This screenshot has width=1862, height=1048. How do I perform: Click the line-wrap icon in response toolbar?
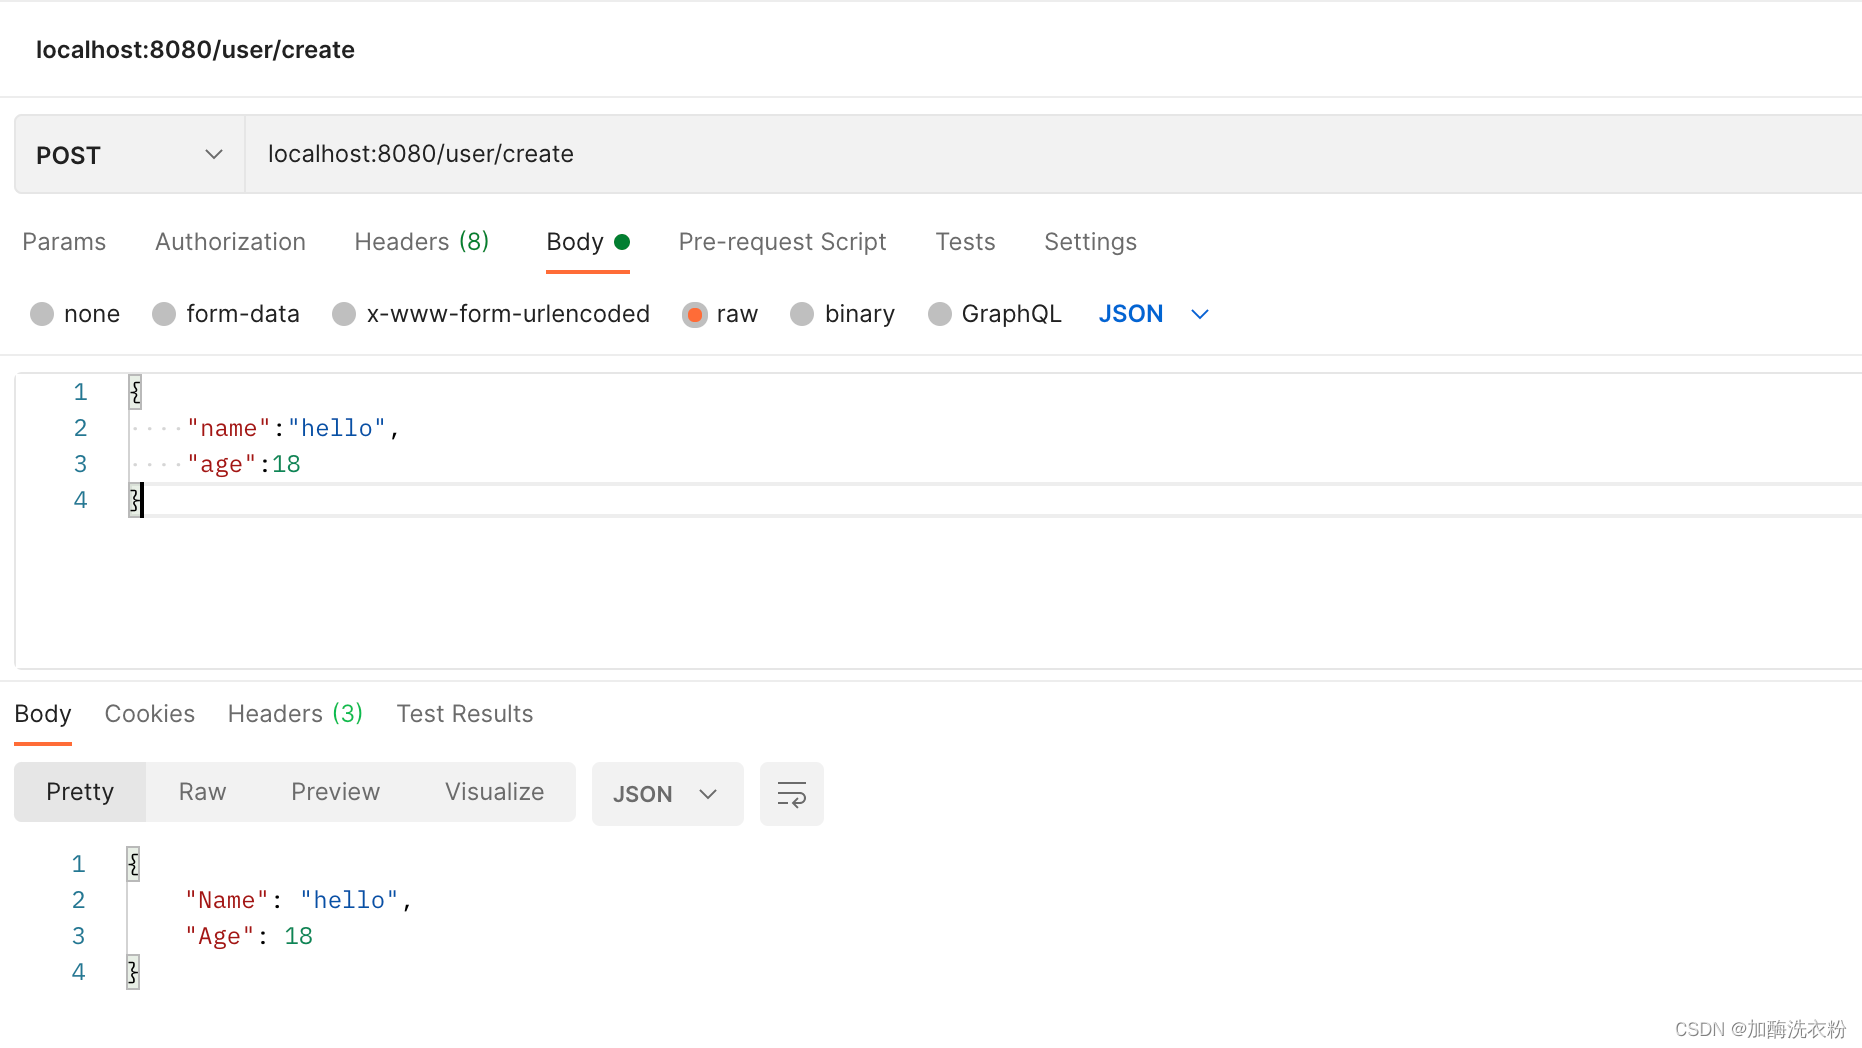791,793
